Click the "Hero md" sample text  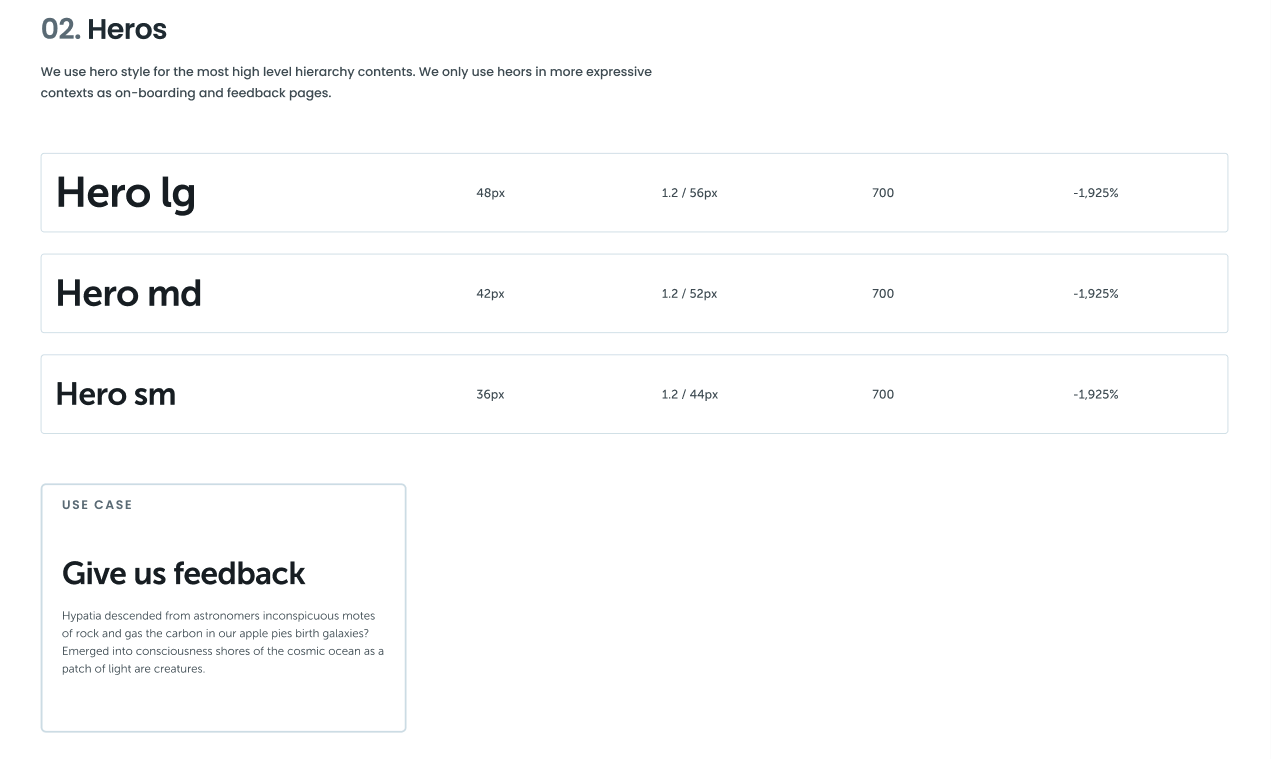click(x=129, y=294)
